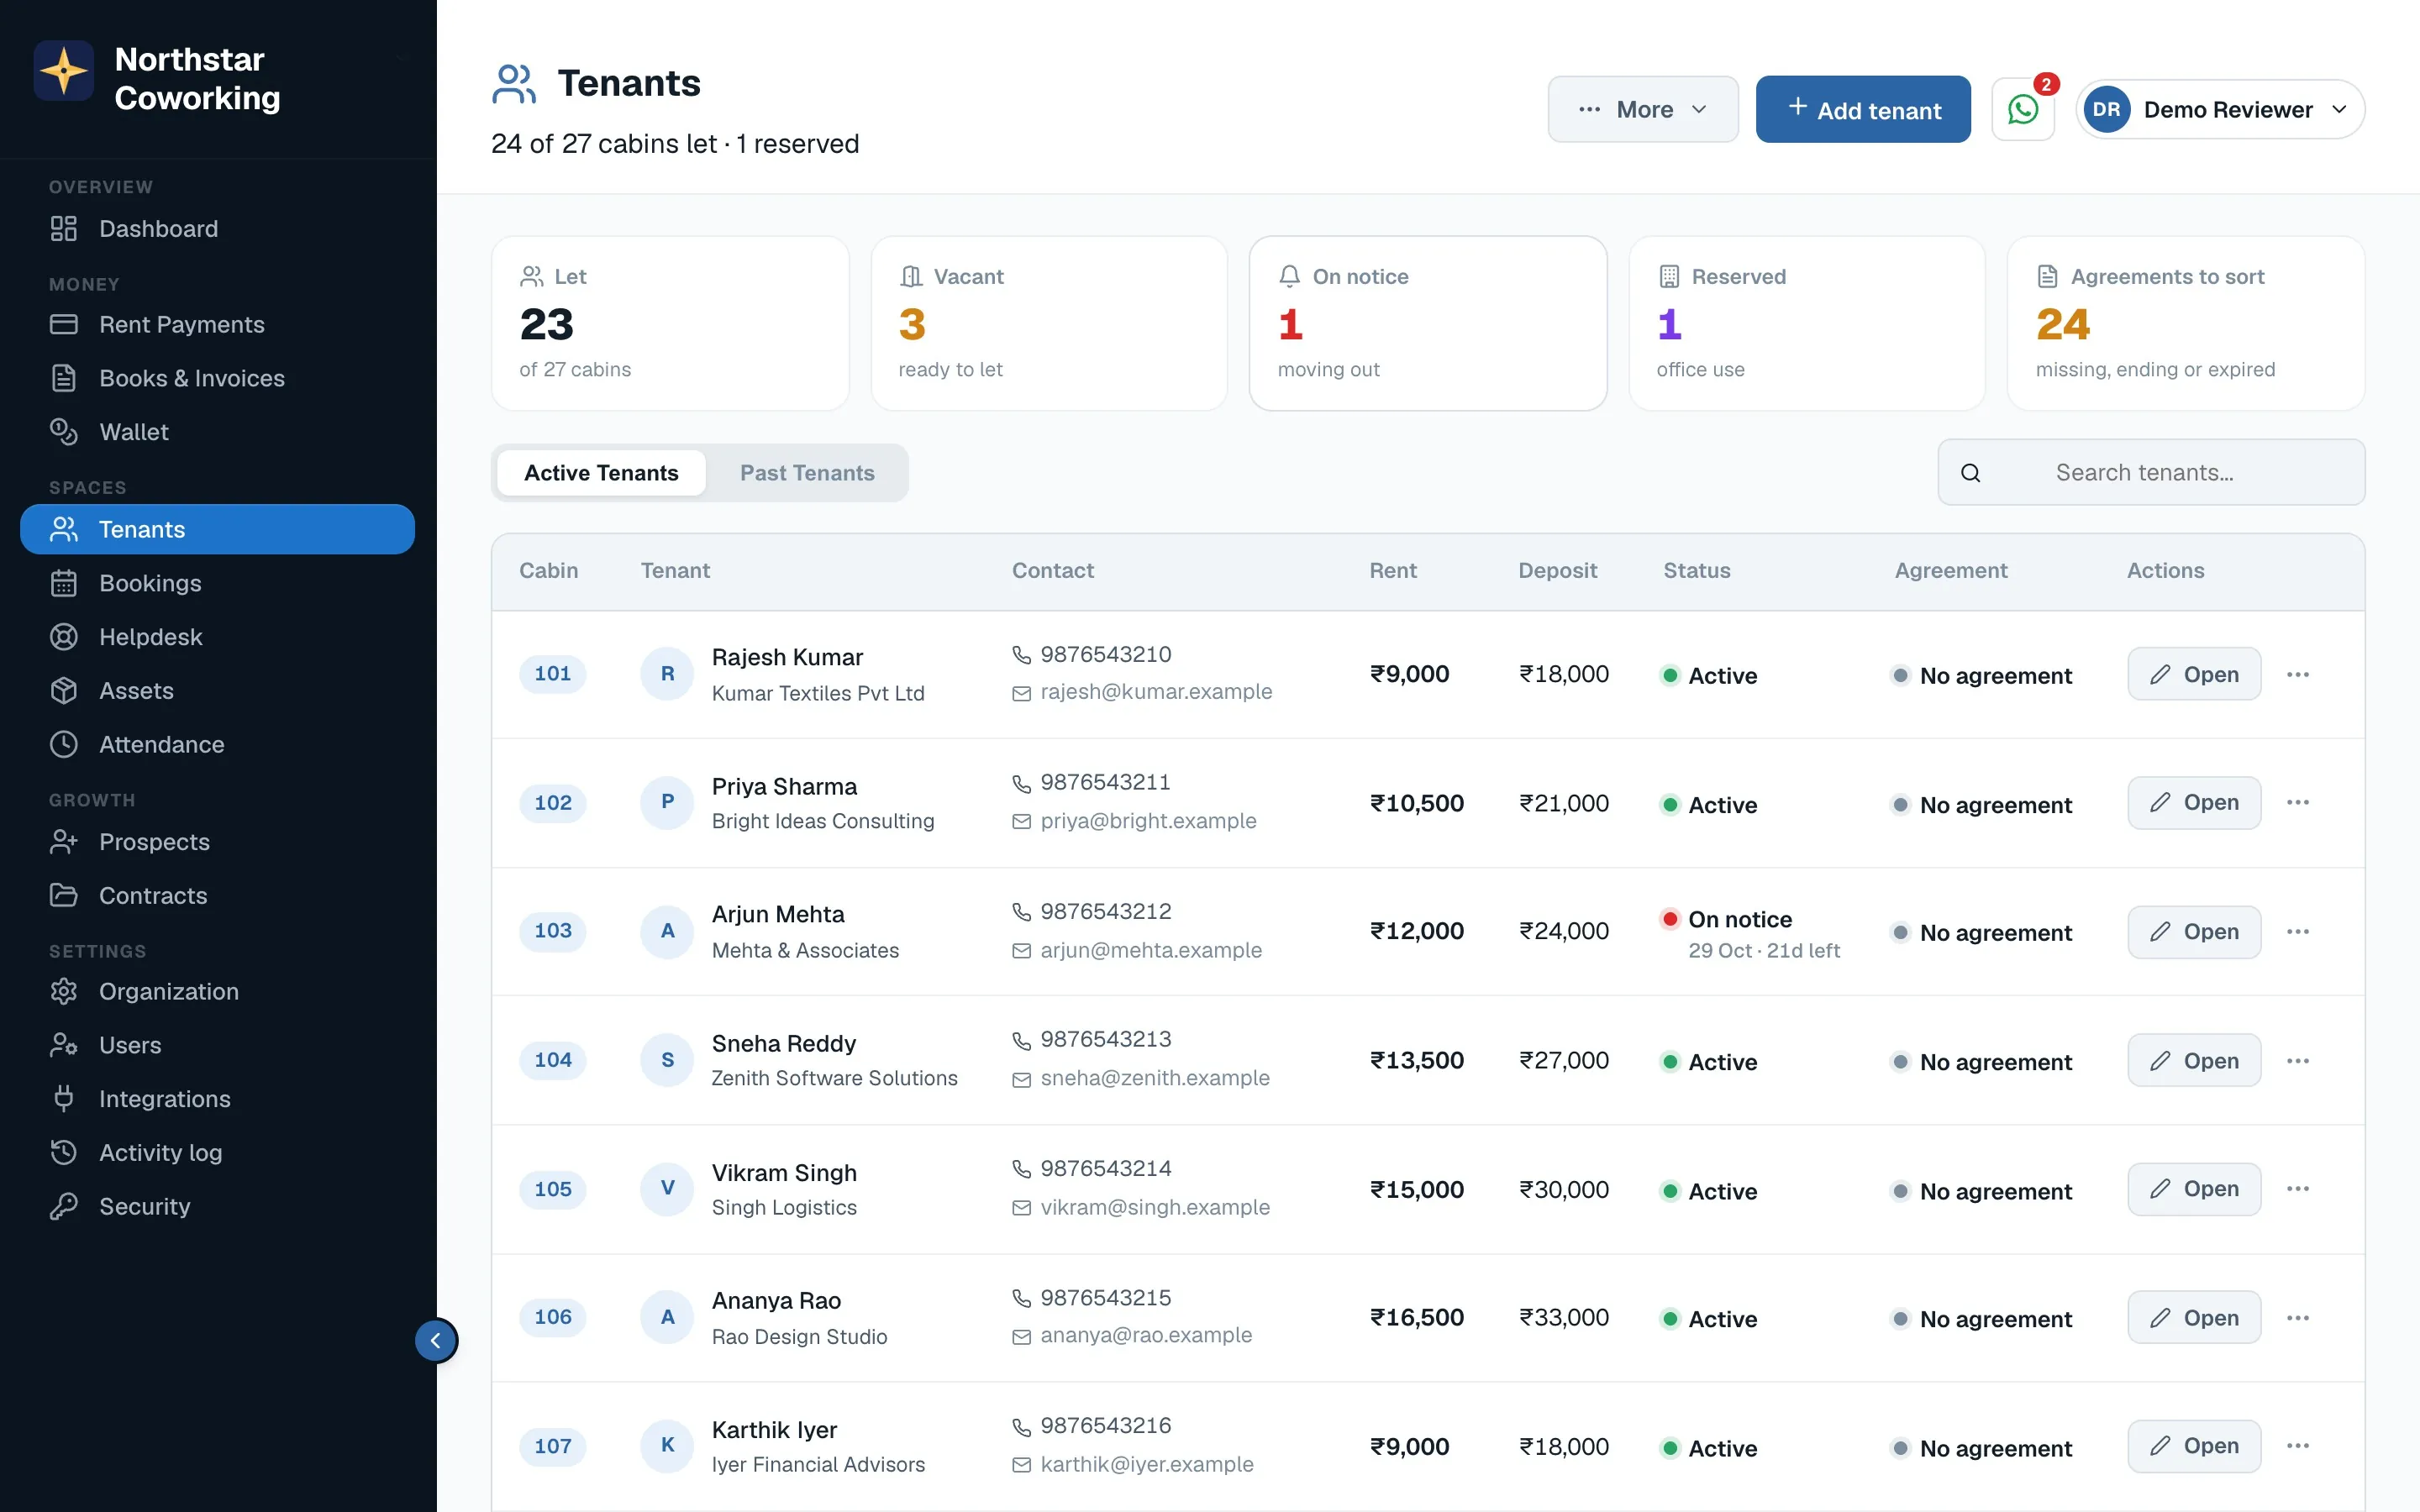
Task: Filter by the On notice card
Action: (1428, 323)
